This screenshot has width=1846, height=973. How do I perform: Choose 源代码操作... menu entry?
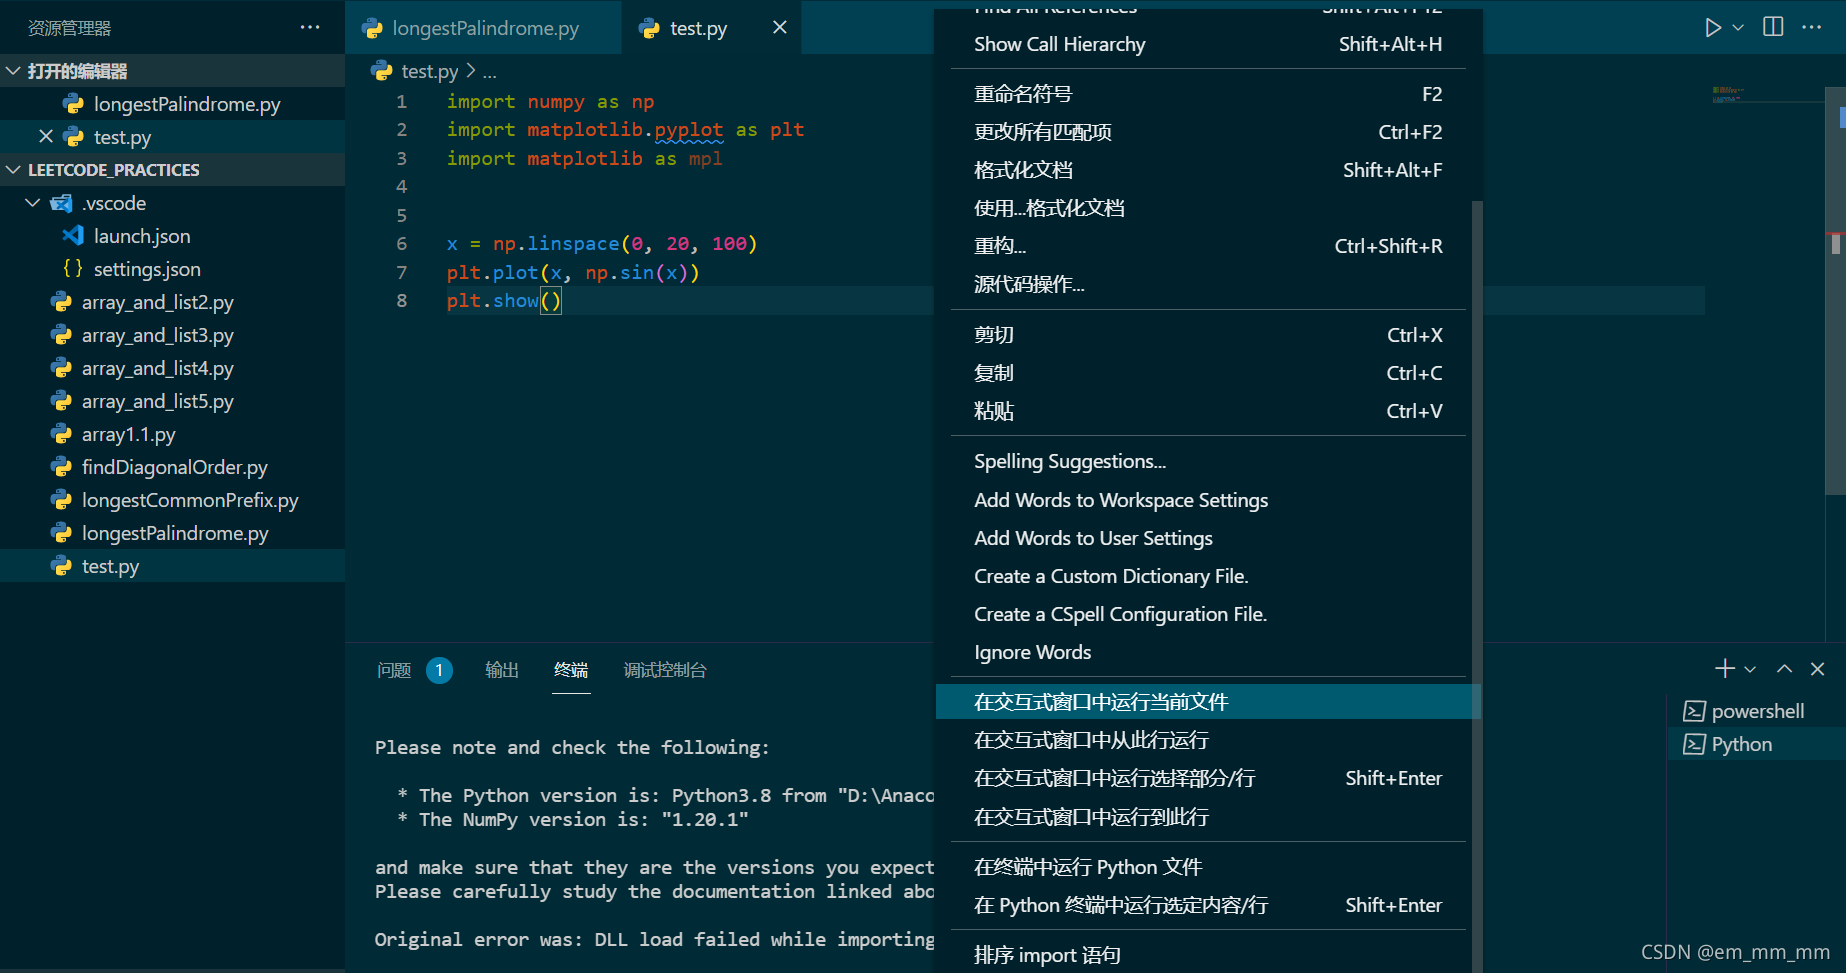point(1208,284)
